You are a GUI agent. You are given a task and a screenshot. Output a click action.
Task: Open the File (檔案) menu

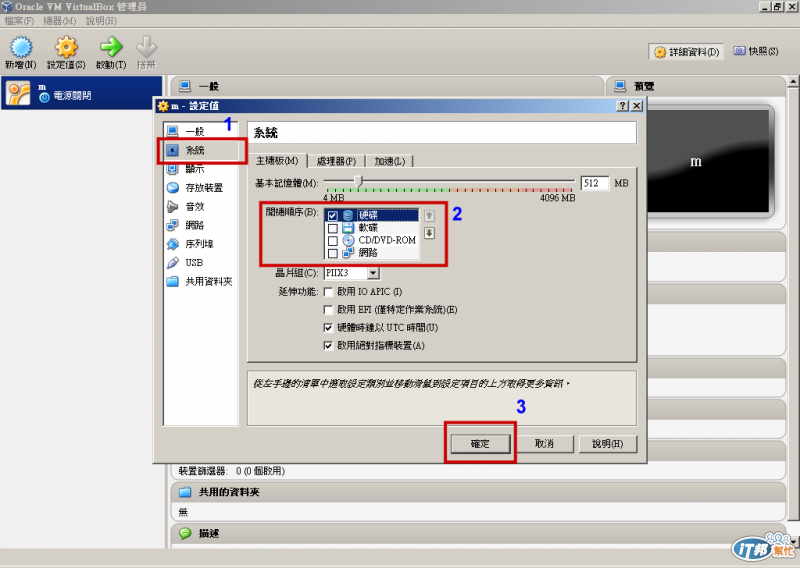click(x=19, y=21)
